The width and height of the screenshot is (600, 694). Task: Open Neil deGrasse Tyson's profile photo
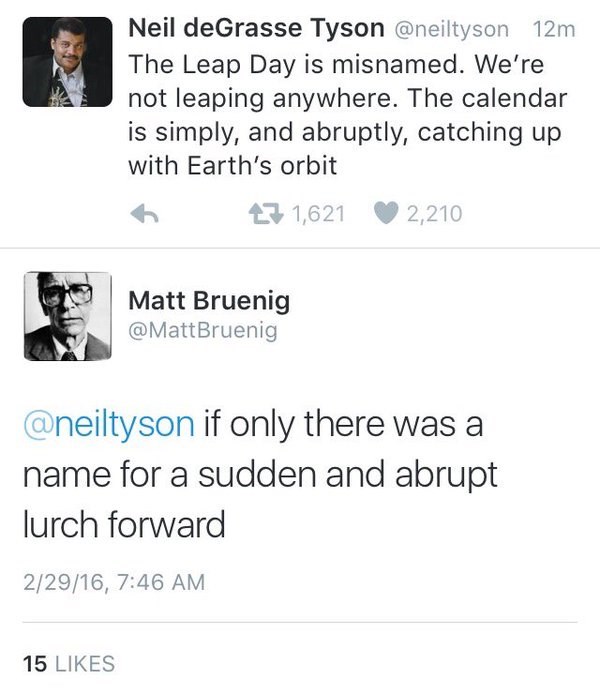pos(67,62)
